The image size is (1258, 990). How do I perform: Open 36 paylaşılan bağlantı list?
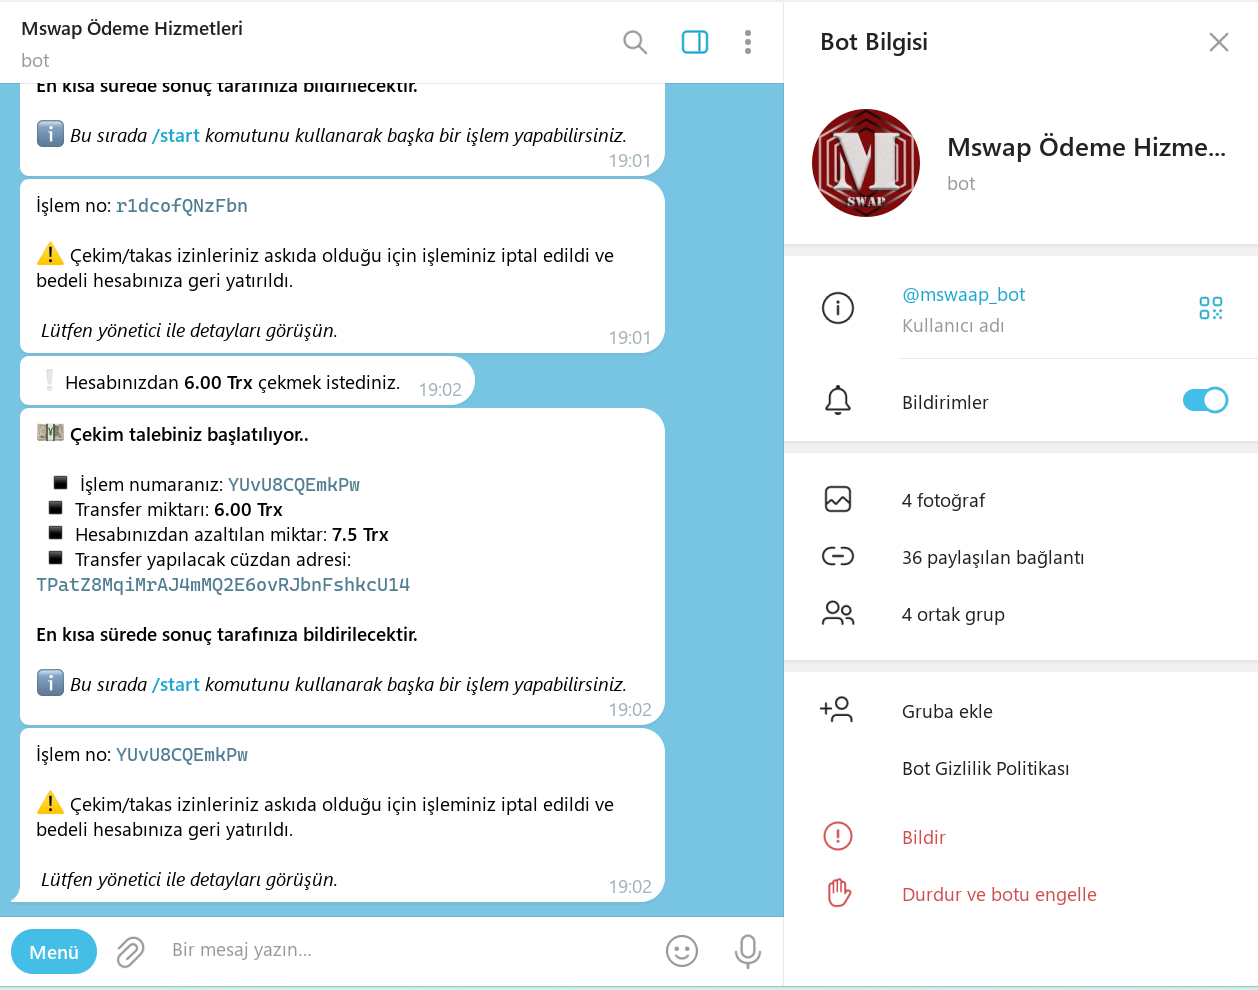pos(992,557)
